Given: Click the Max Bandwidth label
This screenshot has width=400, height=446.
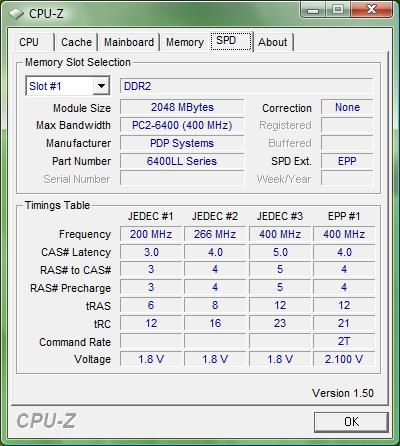Looking at the screenshot, I should 73,125.
